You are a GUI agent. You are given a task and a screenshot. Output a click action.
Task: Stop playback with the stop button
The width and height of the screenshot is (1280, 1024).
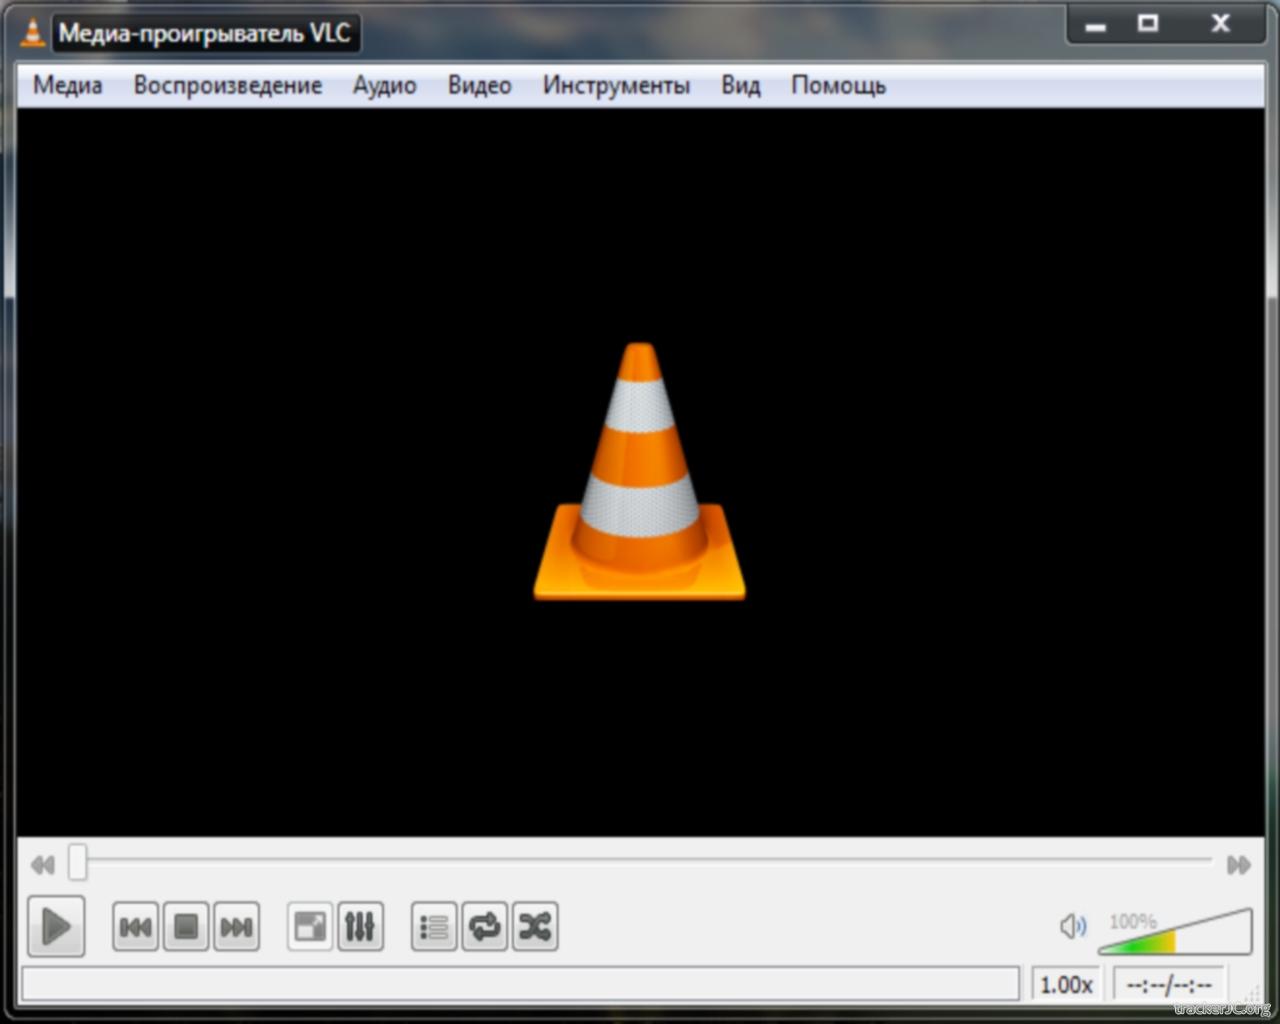pos(186,927)
